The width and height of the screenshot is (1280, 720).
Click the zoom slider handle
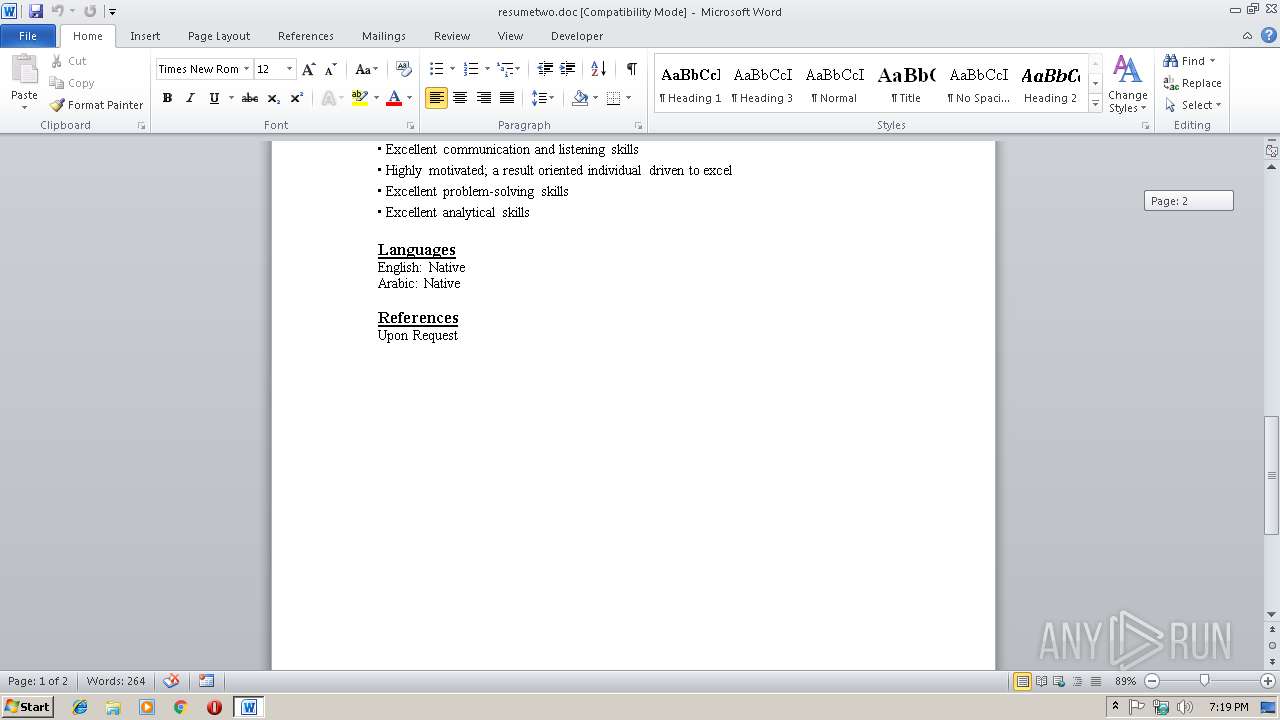click(x=1204, y=681)
